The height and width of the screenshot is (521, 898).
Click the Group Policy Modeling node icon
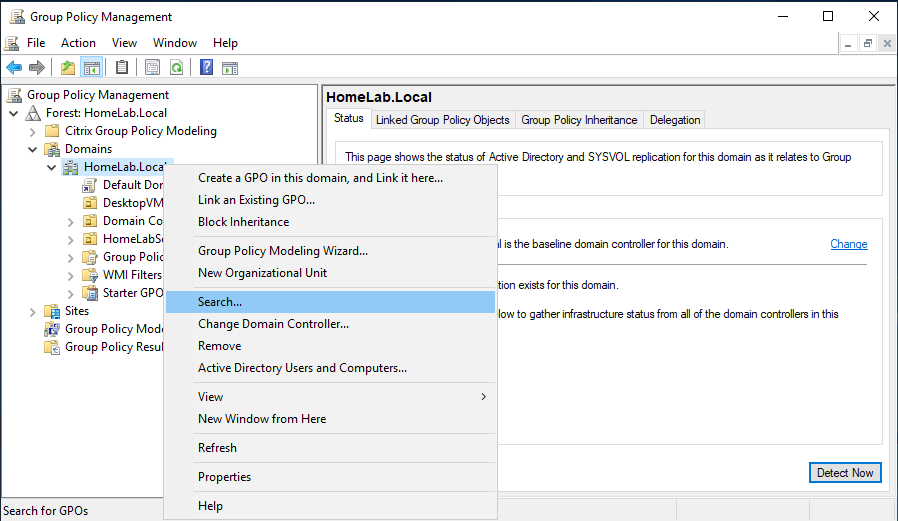pyautogui.click(x=52, y=329)
